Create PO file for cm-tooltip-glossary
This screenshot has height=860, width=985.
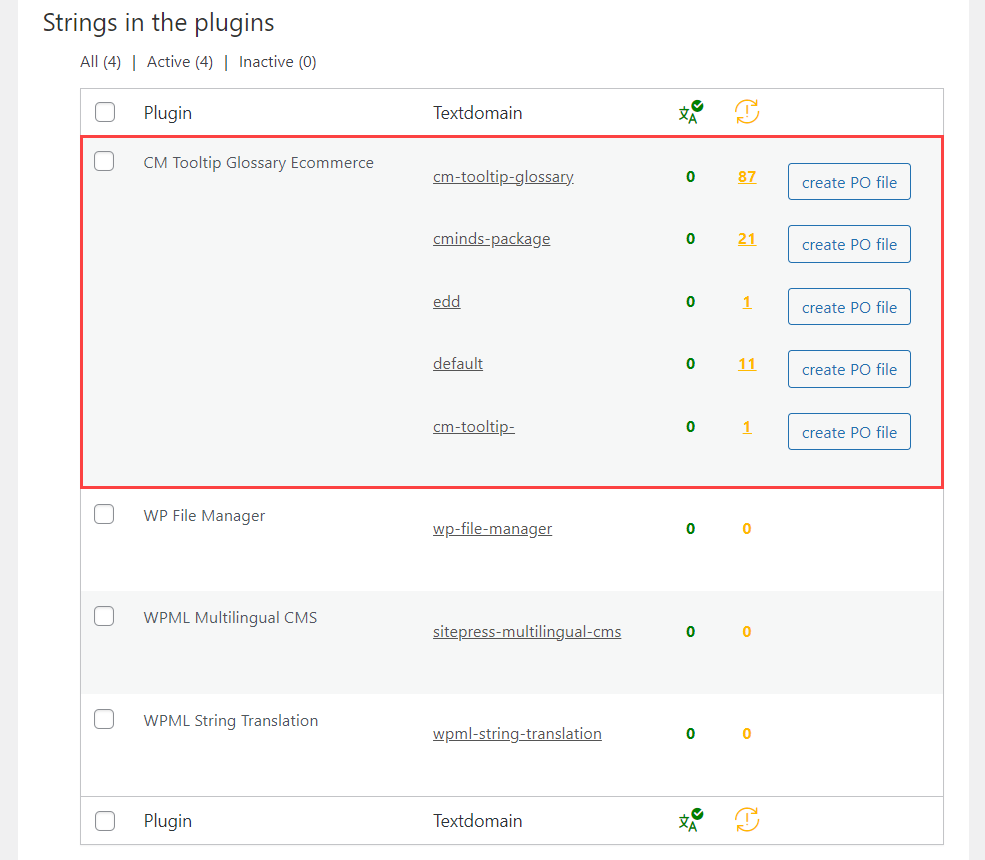849,182
